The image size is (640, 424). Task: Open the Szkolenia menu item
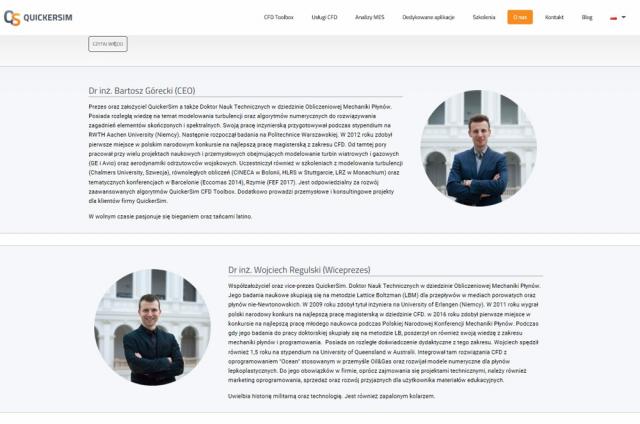coord(484,17)
